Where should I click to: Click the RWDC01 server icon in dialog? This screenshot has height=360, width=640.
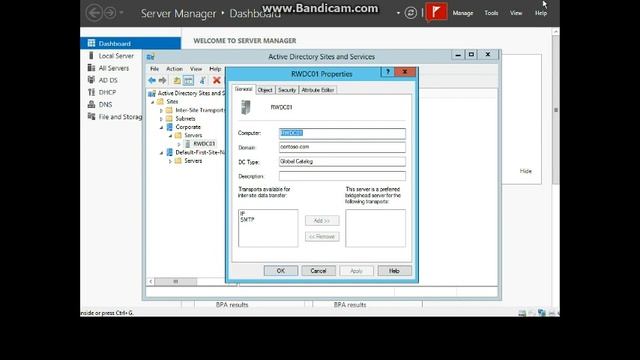tap(245, 107)
